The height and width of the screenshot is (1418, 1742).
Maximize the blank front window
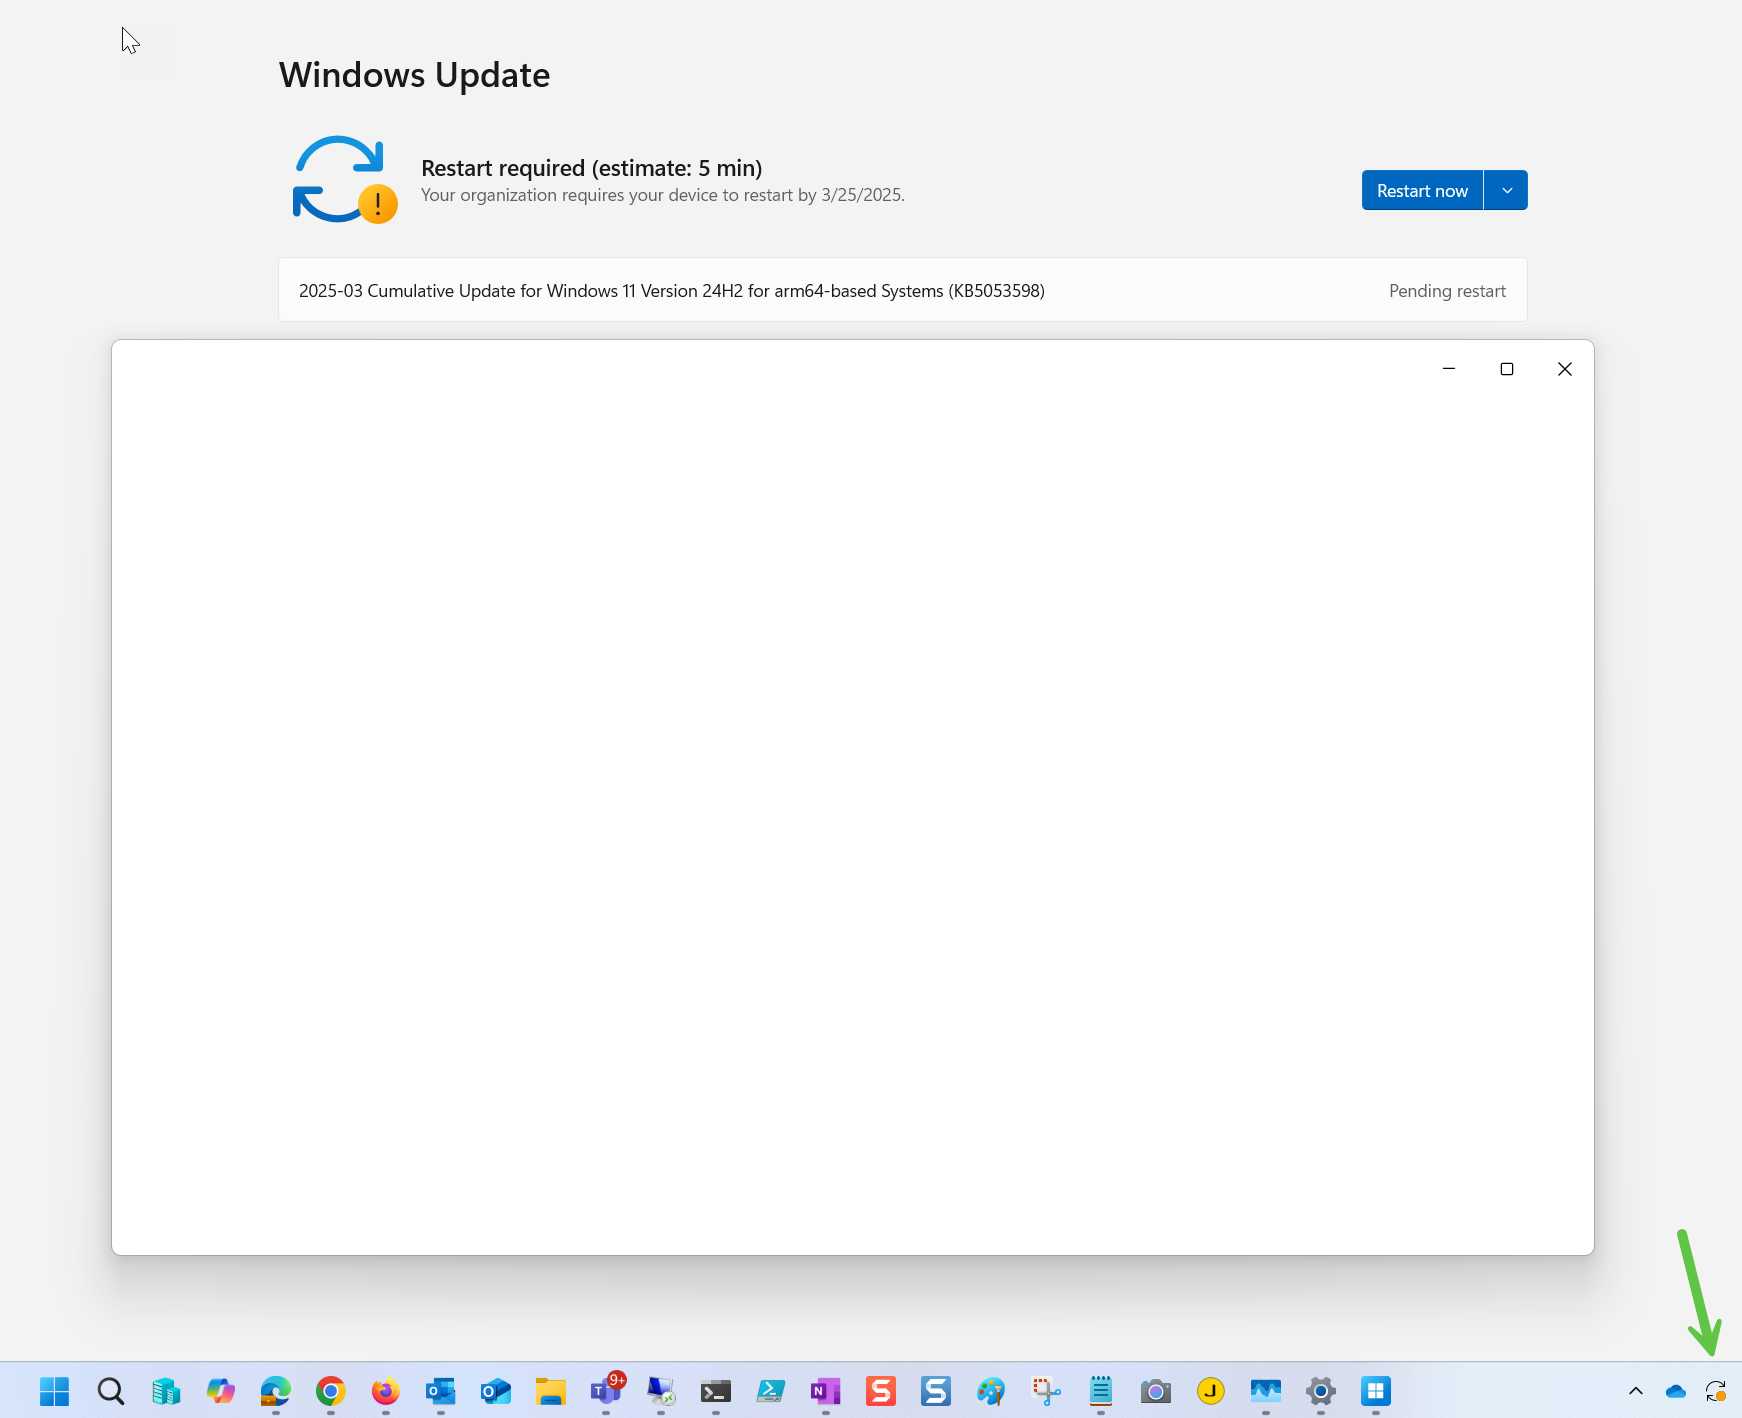point(1507,369)
